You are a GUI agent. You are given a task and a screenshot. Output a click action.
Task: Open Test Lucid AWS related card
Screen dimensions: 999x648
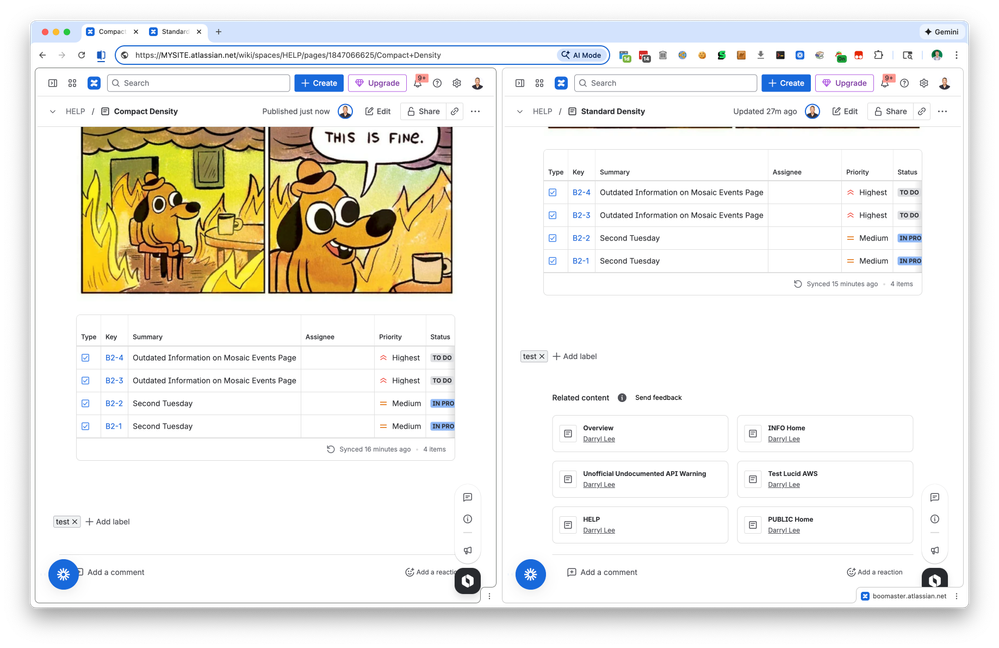pyautogui.click(x=825, y=479)
